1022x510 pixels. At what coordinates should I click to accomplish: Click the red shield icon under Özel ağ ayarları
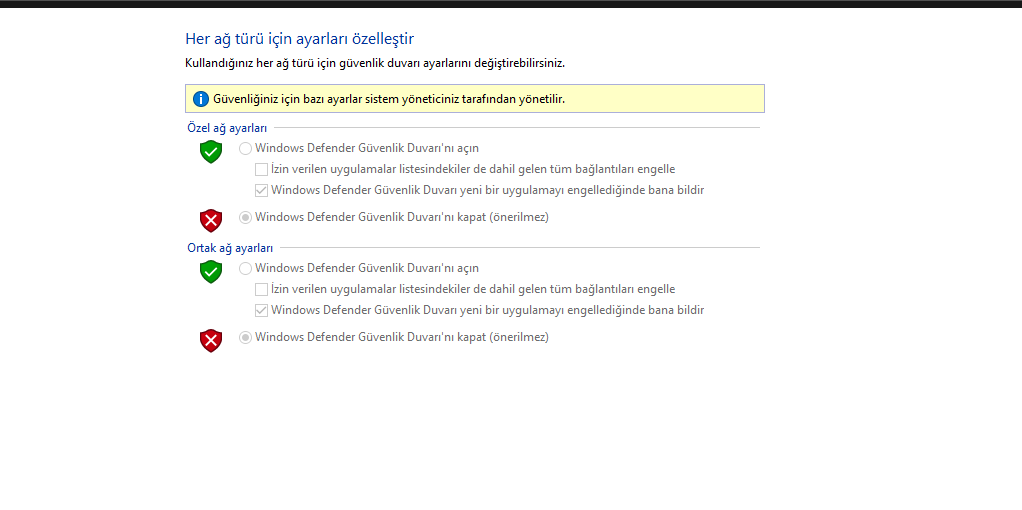pos(211,221)
